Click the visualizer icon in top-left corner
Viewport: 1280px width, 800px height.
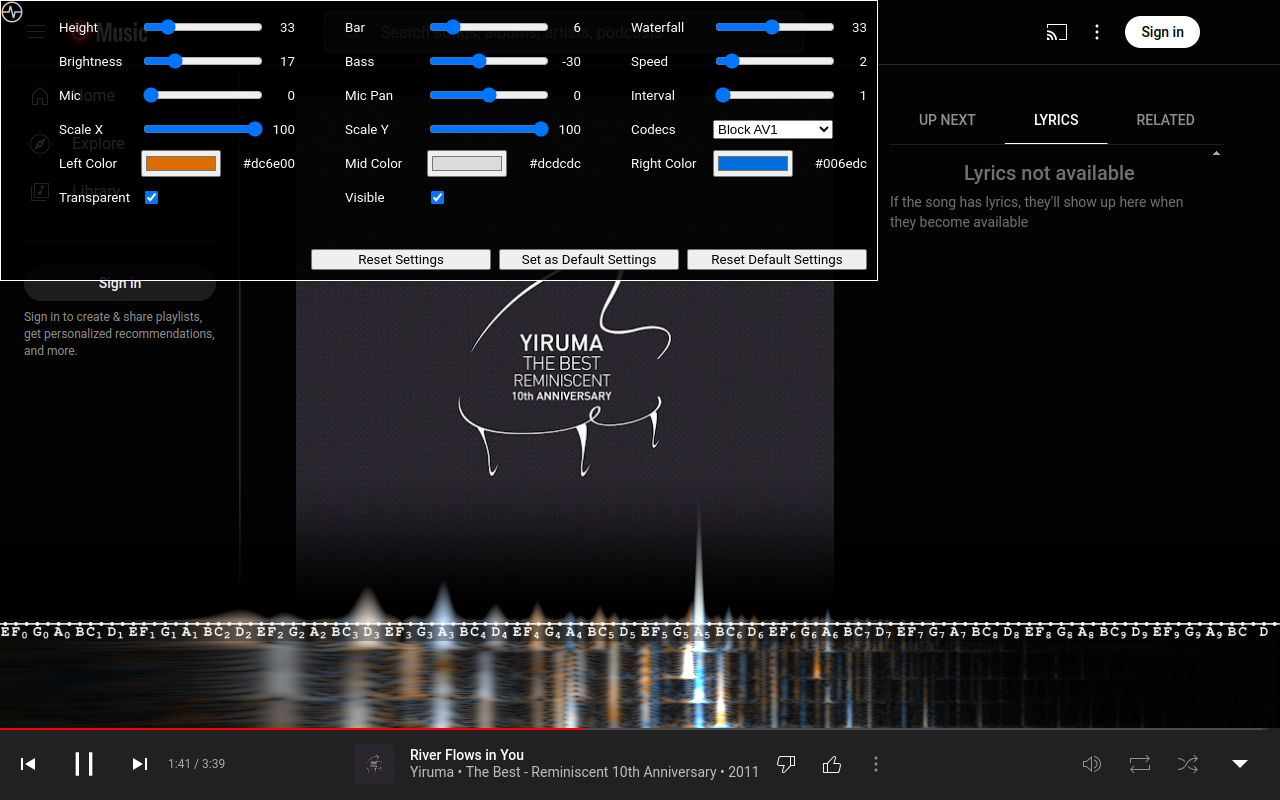pos(12,12)
